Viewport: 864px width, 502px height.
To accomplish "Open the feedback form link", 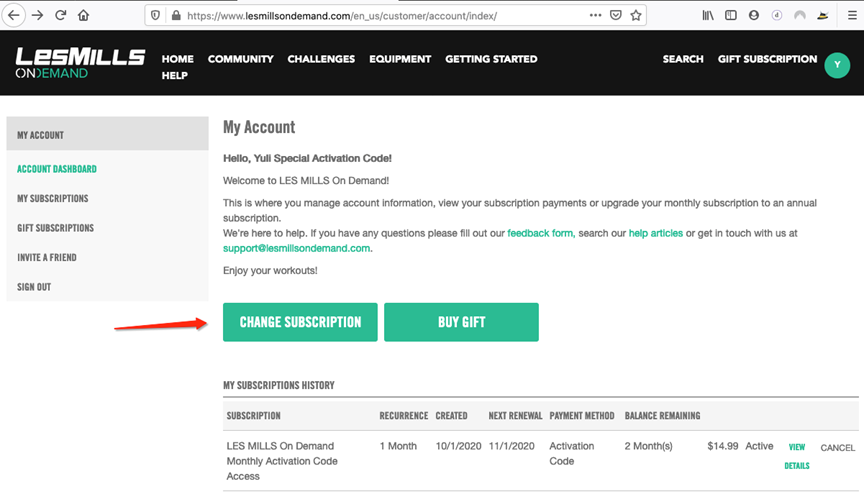I will click(x=541, y=233).
